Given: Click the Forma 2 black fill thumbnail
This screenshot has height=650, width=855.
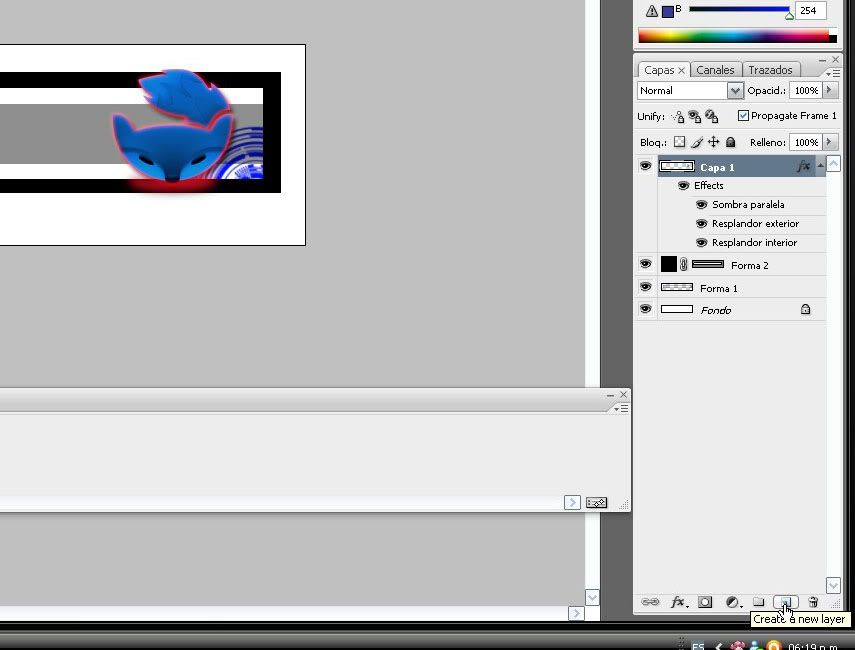Looking at the screenshot, I should [669, 264].
